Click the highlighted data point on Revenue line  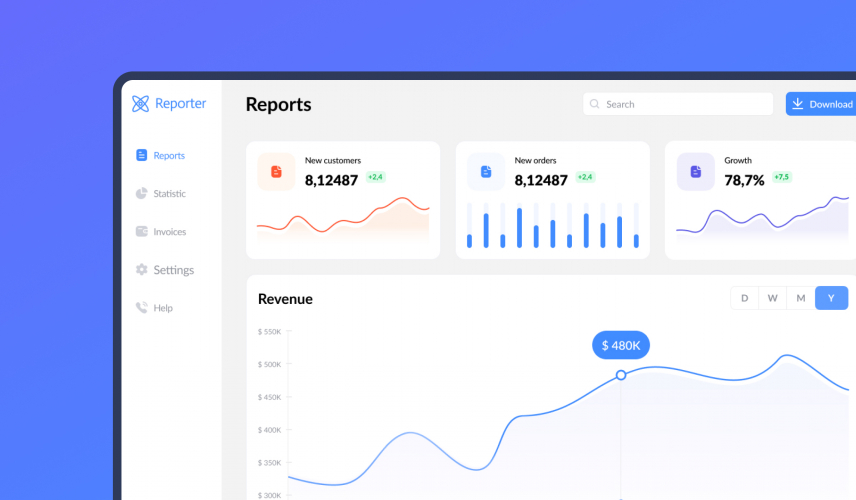click(621, 375)
